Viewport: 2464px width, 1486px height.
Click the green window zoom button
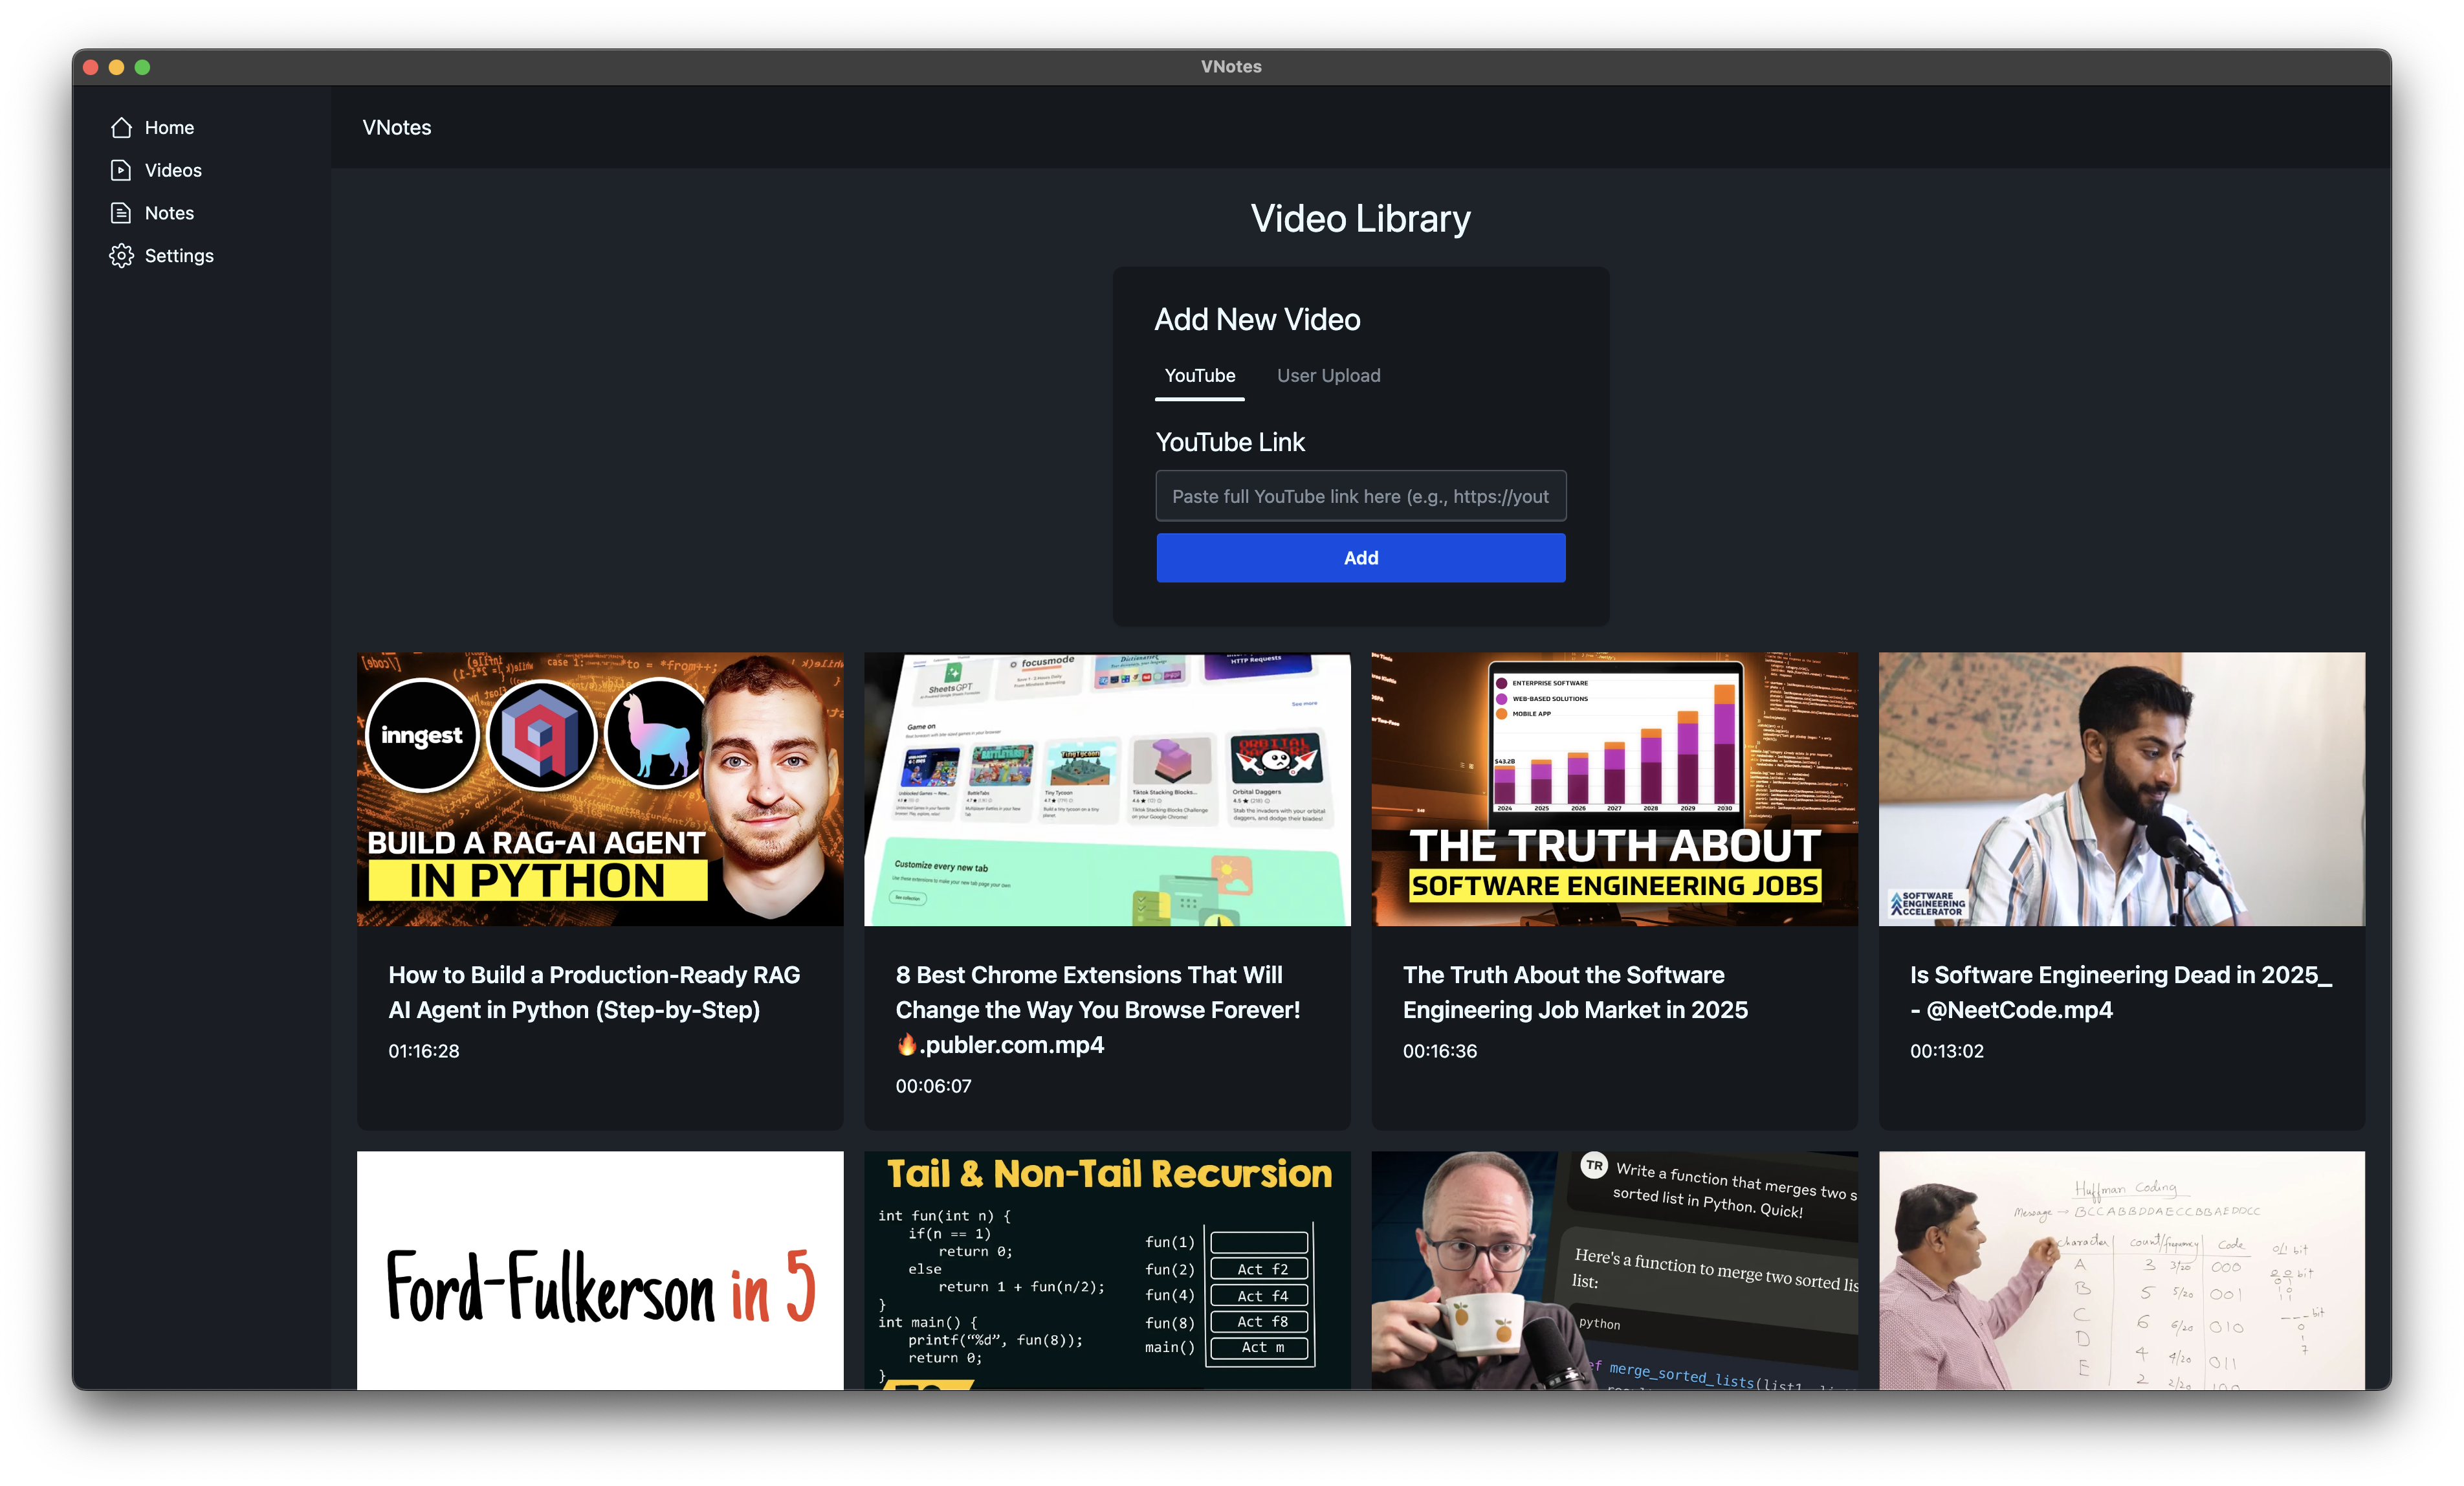[x=143, y=67]
